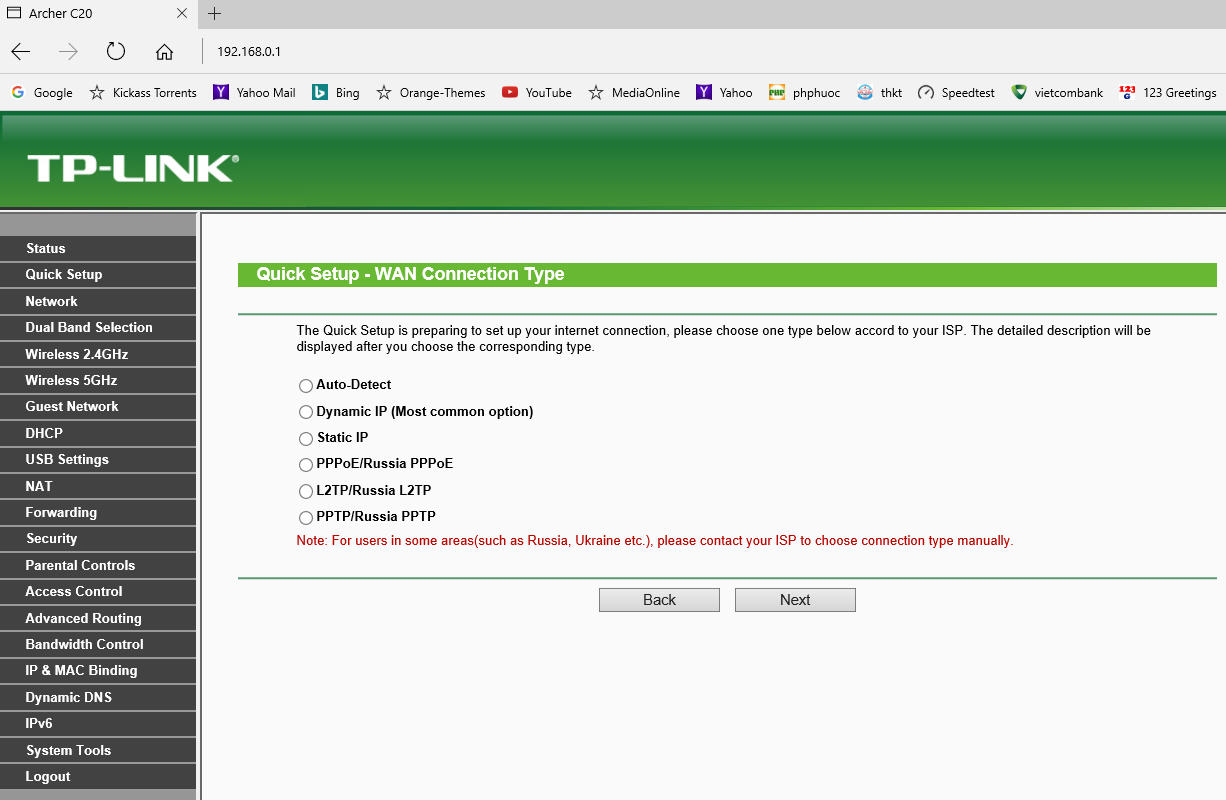Click the Next button
1226x800 pixels.
click(x=795, y=600)
